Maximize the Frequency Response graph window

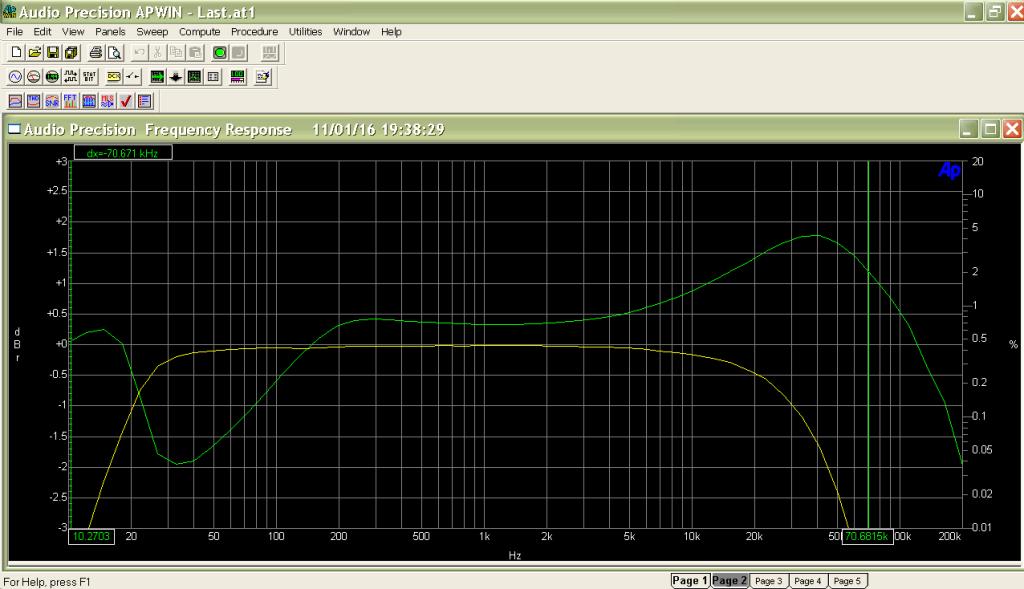(991, 129)
